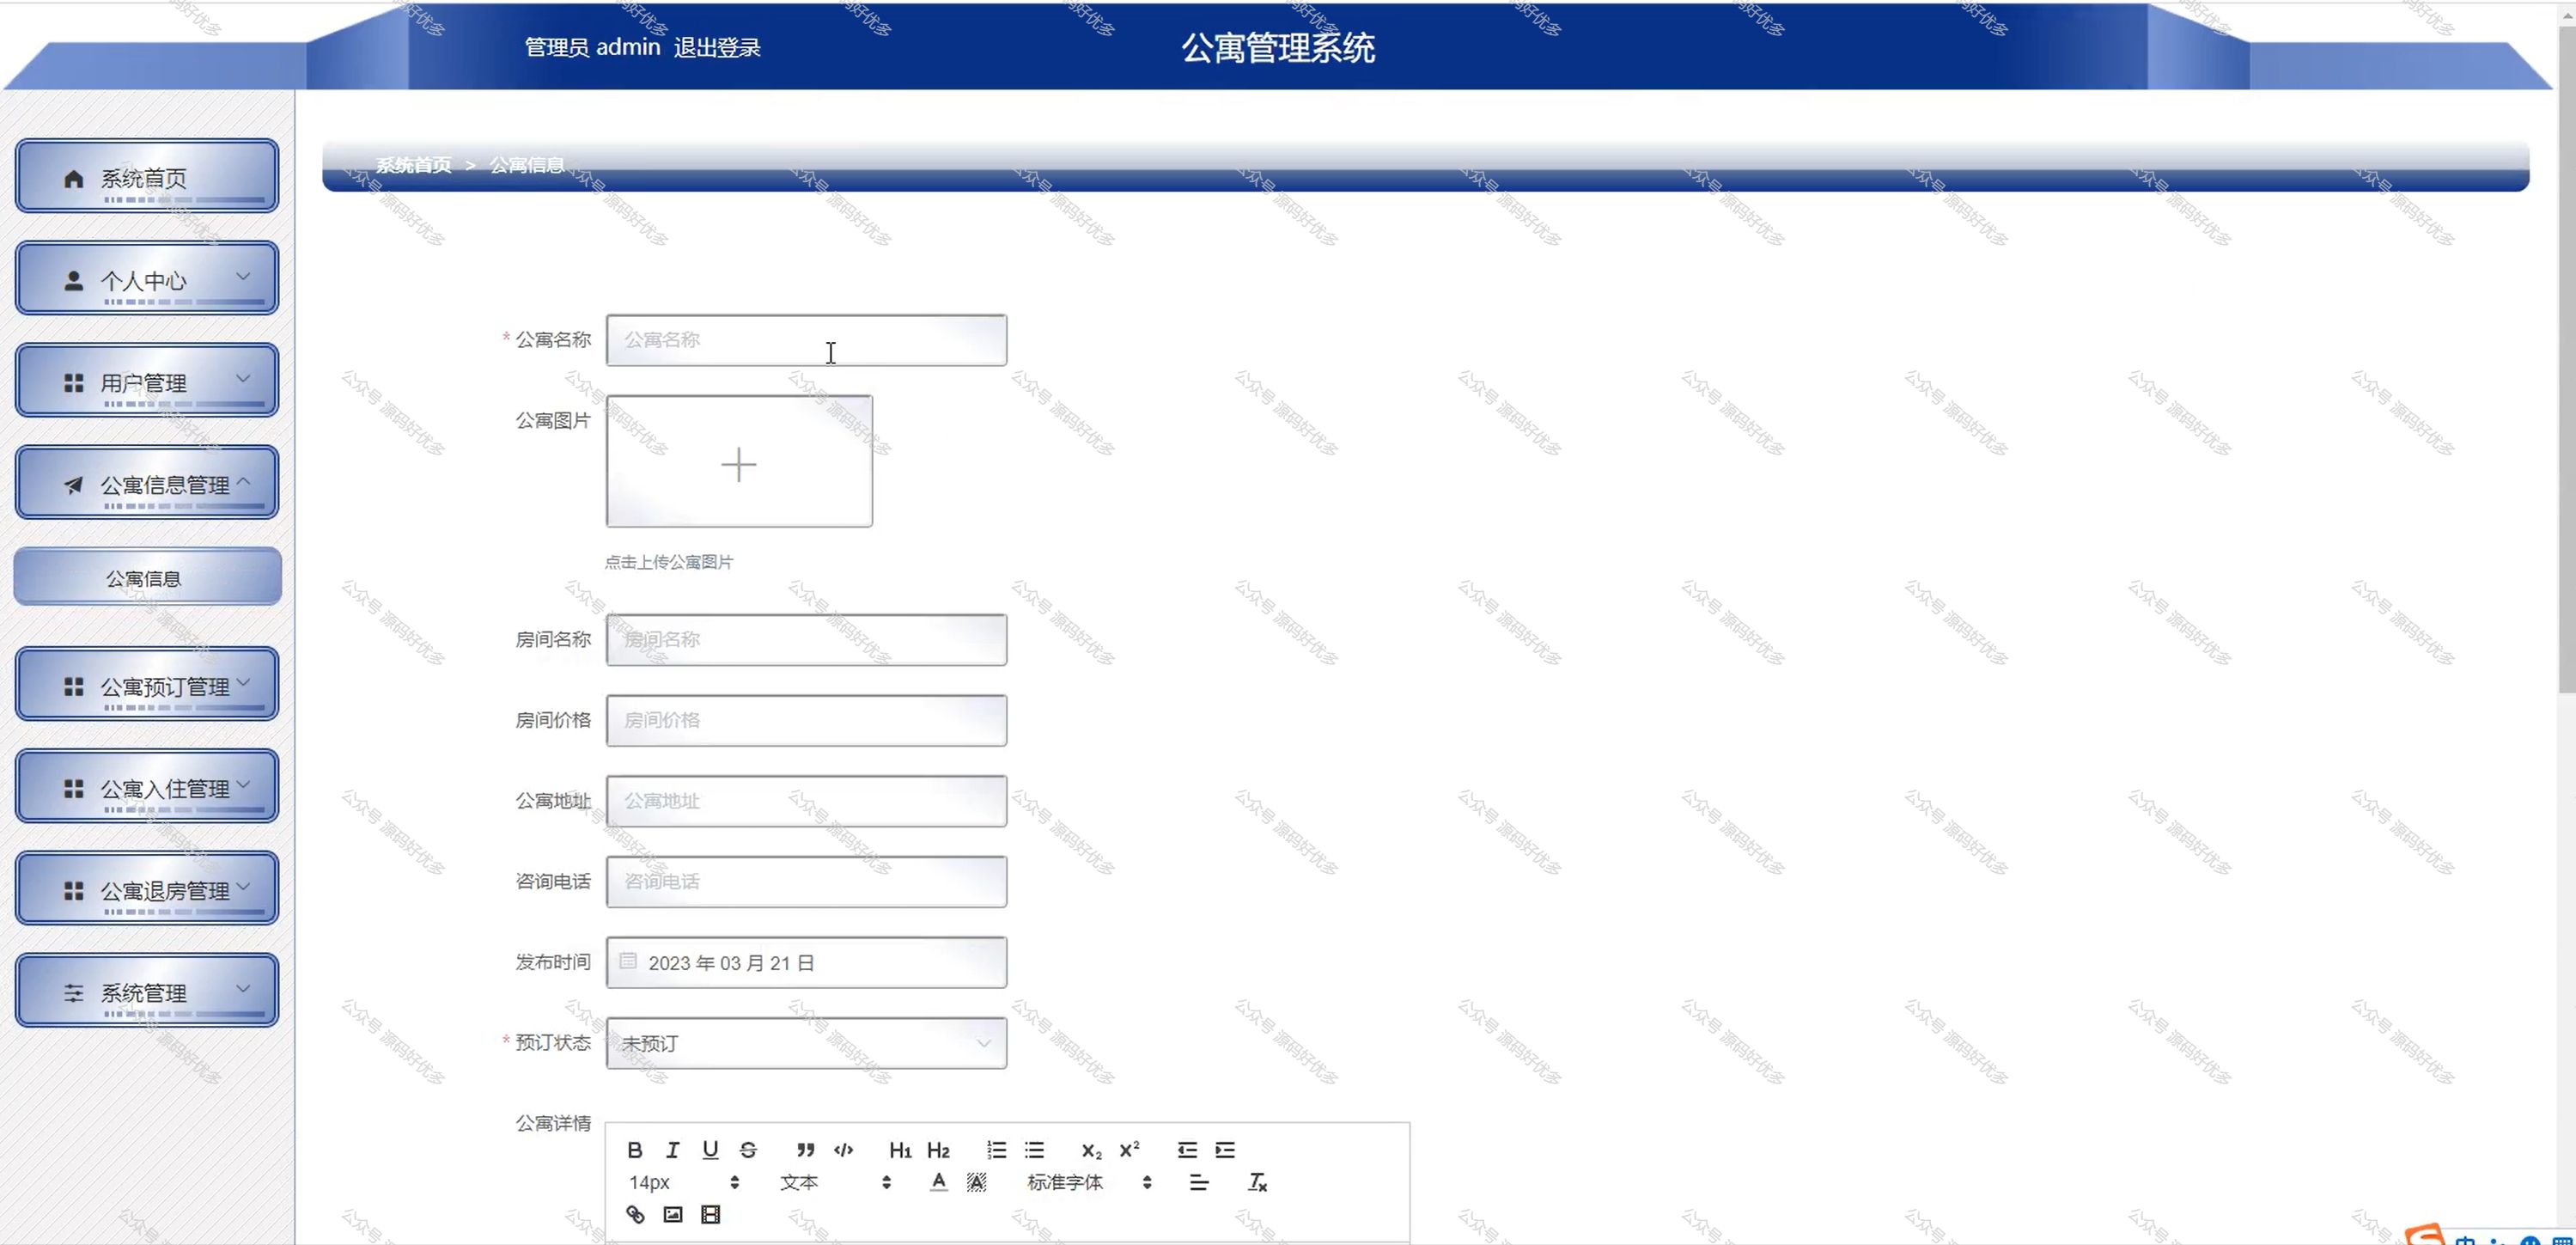The height and width of the screenshot is (1245, 2576).
Task: Focus the 房间名称 input field
Action: click(x=806, y=640)
